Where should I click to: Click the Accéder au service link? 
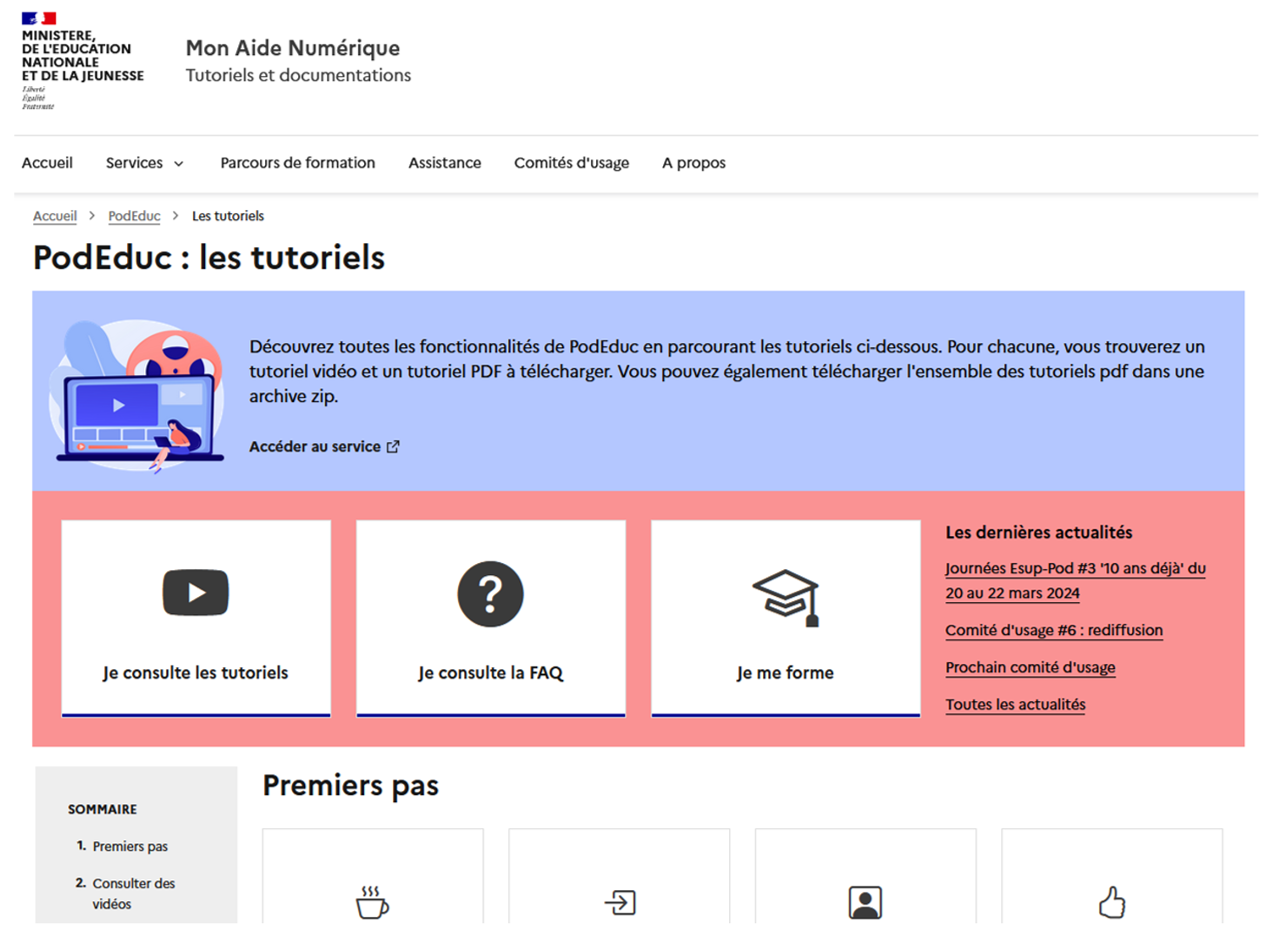pos(325,447)
